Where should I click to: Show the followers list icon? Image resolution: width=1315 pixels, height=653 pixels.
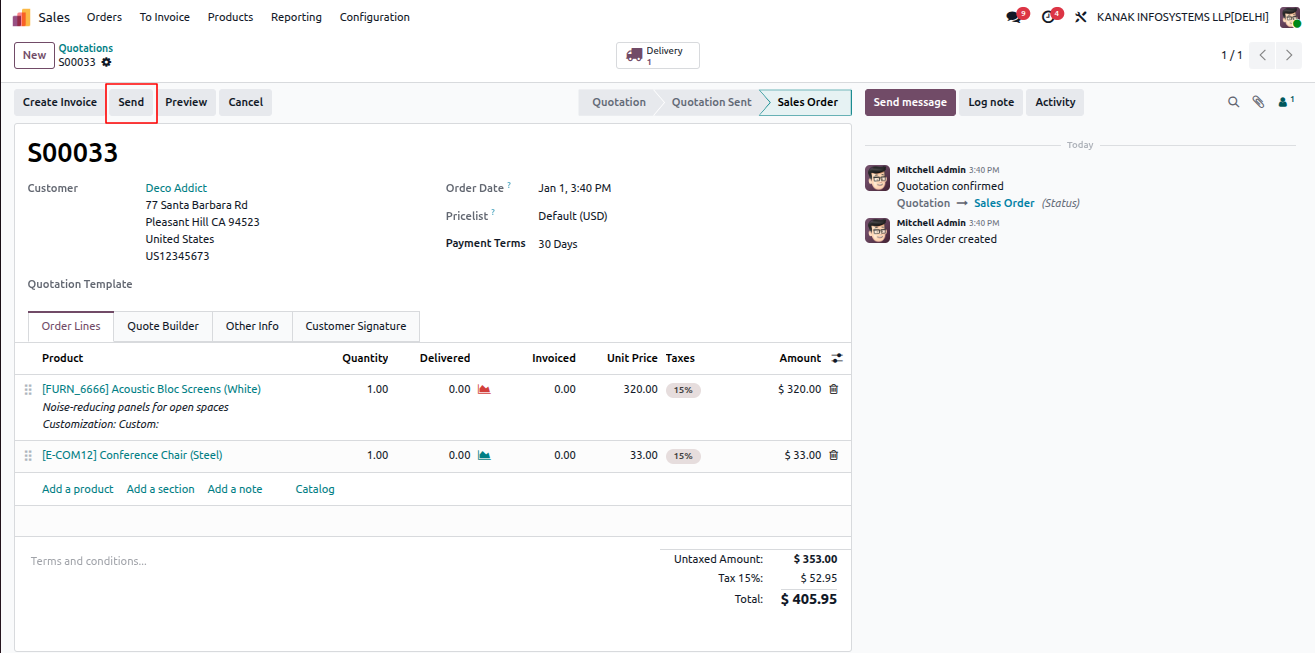pyautogui.click(x=1286, y=102)
